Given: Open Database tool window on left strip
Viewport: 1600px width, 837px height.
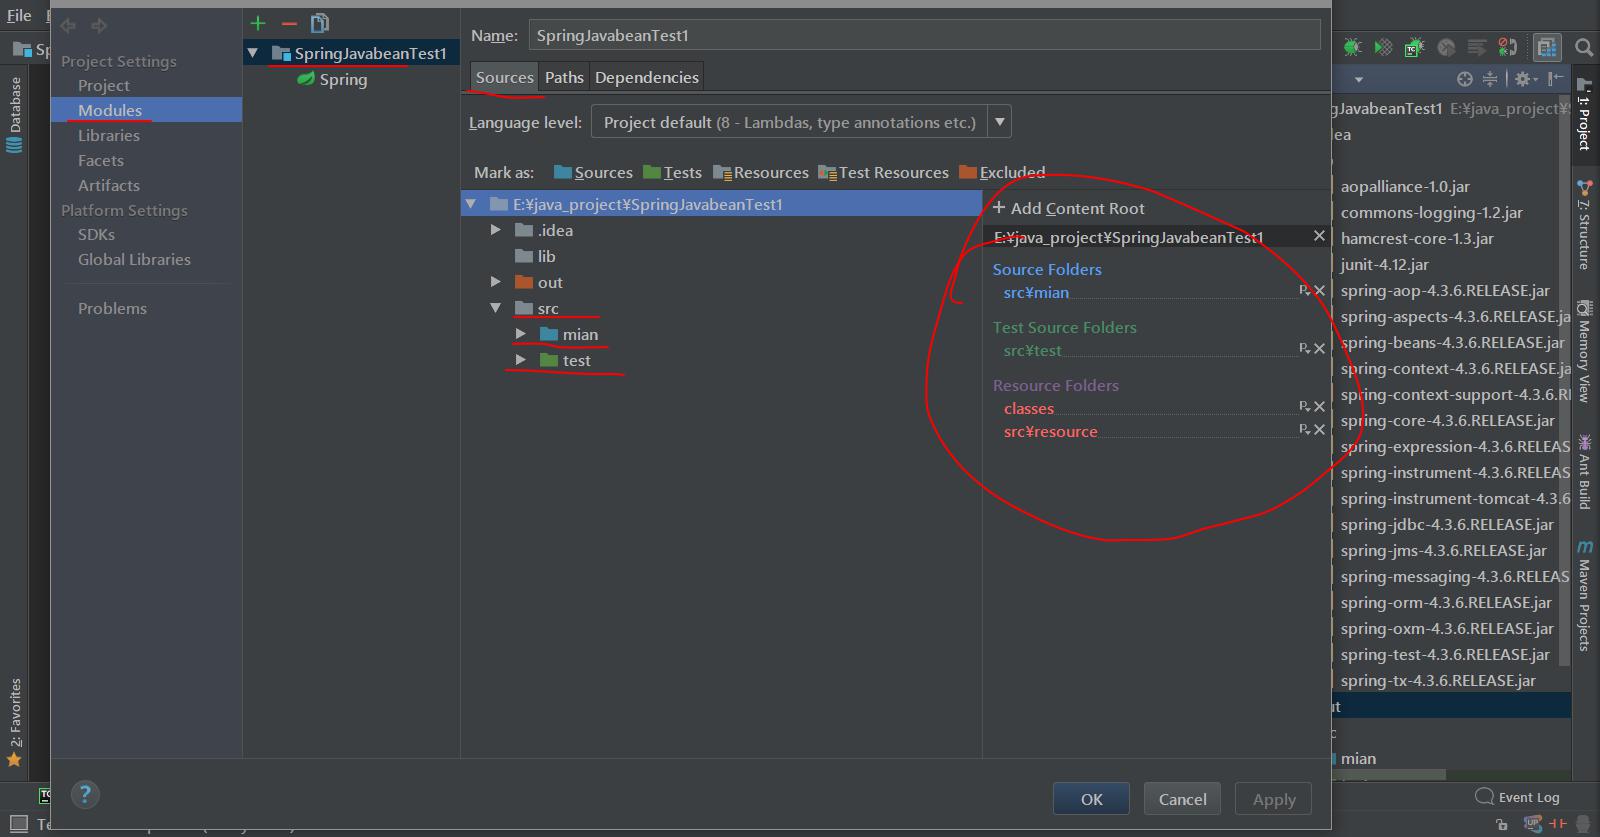Looking at the screenshot, I should 14,115.
